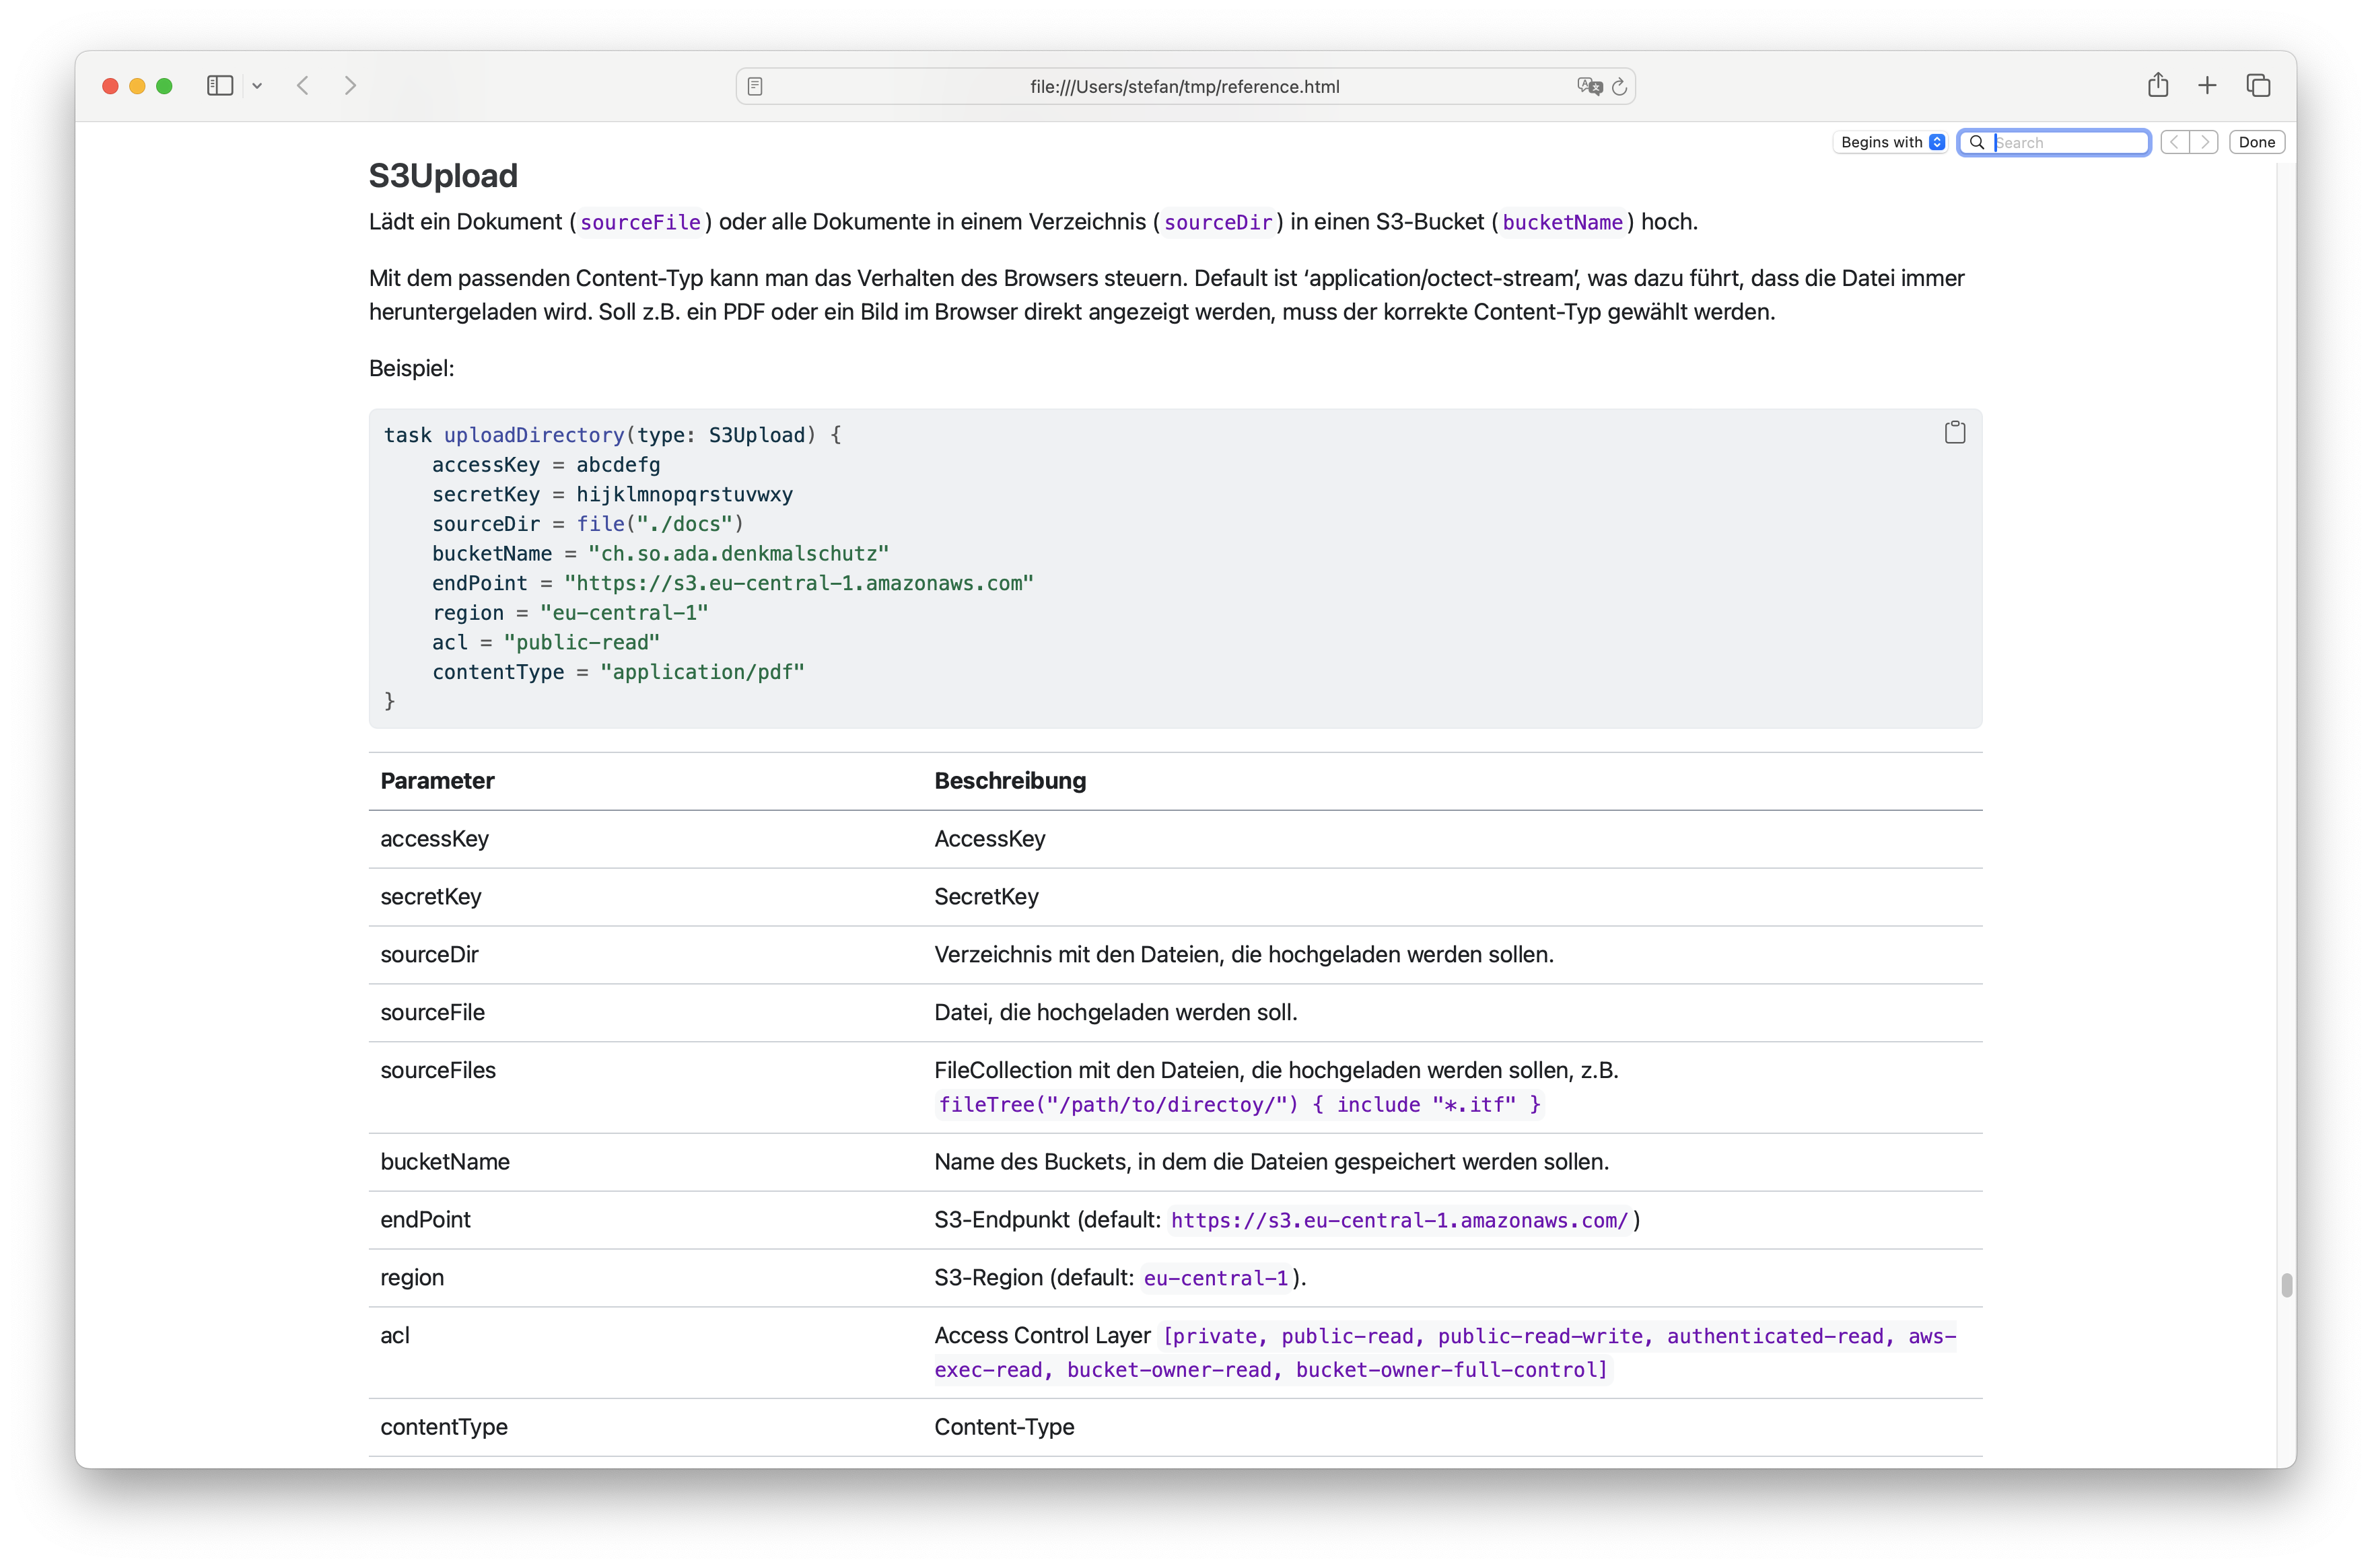Viewport: 2372px width, 1568px height.
Task: Click the ACL values list code
Action: coord(1445,1353)
